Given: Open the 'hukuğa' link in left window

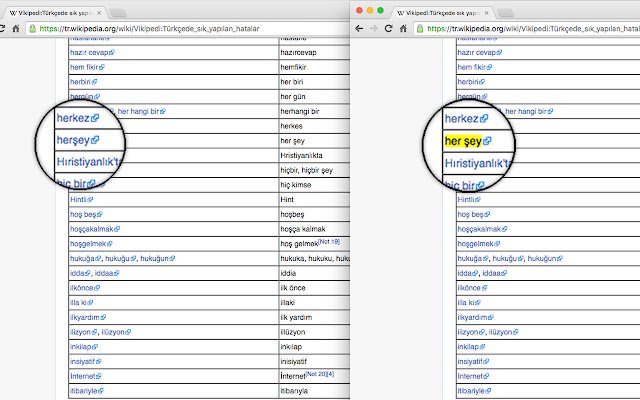Looking at the screenshot, I should (82, 258).
